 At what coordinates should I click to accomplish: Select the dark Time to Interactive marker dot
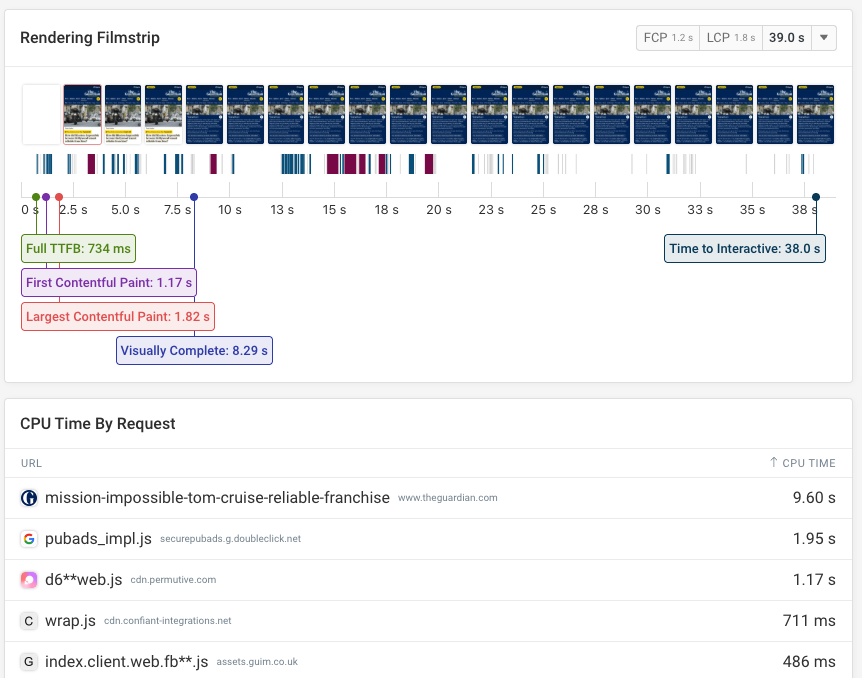(x=815, y=196)
